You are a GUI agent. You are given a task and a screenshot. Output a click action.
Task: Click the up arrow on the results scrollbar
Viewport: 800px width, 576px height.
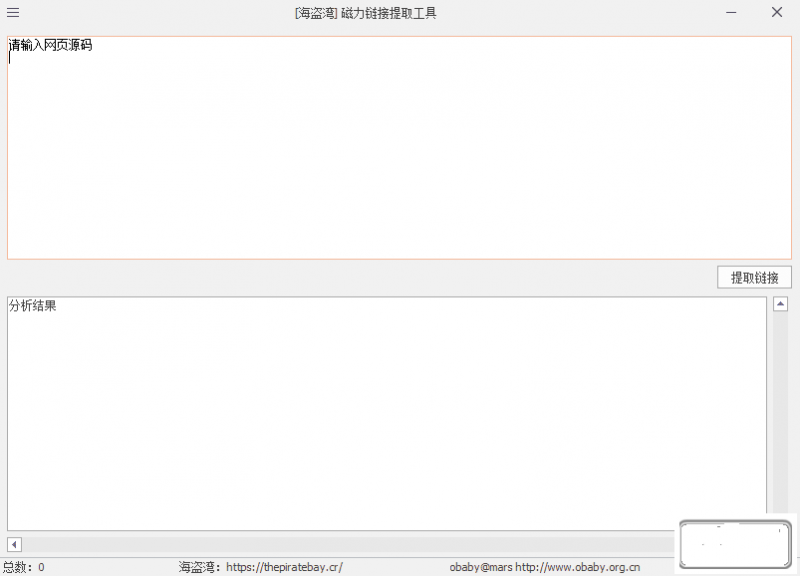(782, 303)
